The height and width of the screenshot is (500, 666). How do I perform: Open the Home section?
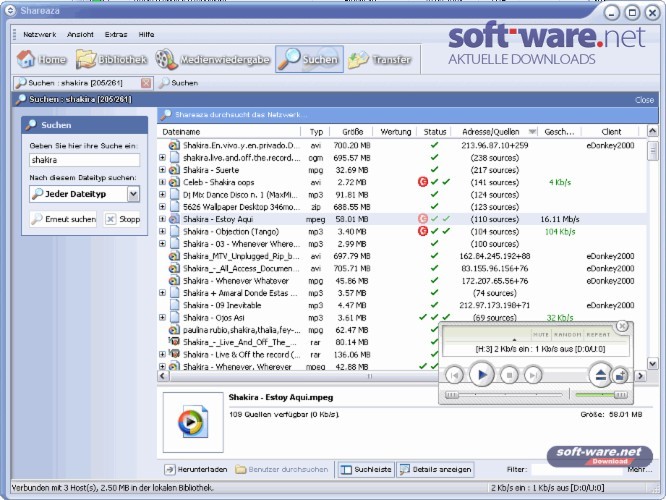click(x=42, y=59)
